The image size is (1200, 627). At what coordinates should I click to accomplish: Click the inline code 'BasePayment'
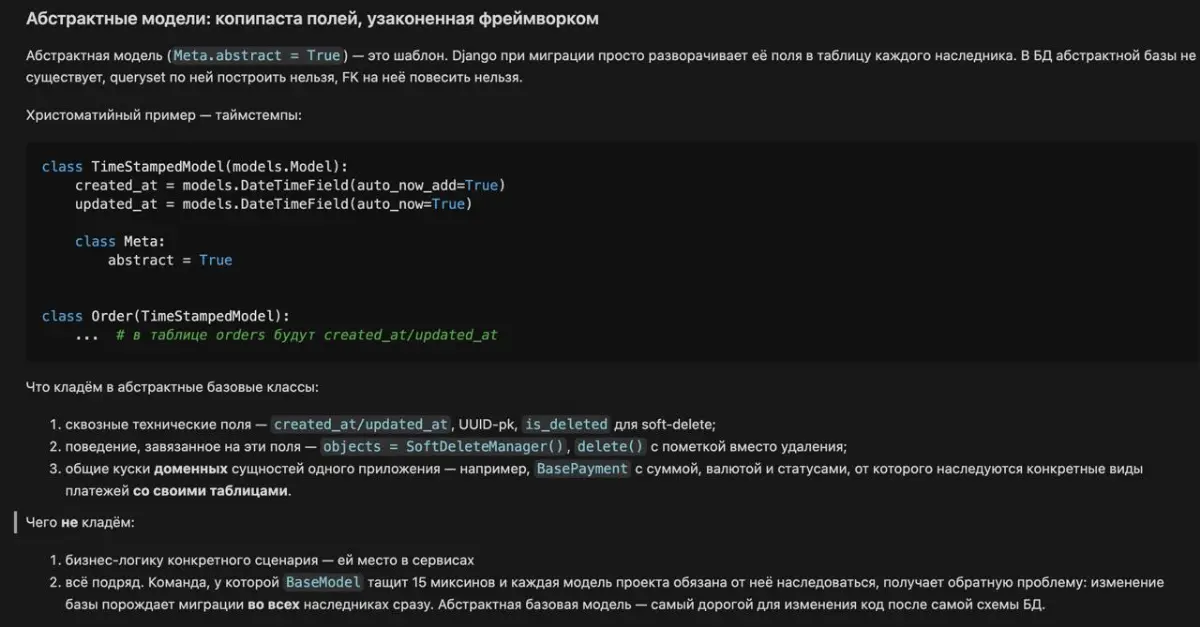coord(582,468)
